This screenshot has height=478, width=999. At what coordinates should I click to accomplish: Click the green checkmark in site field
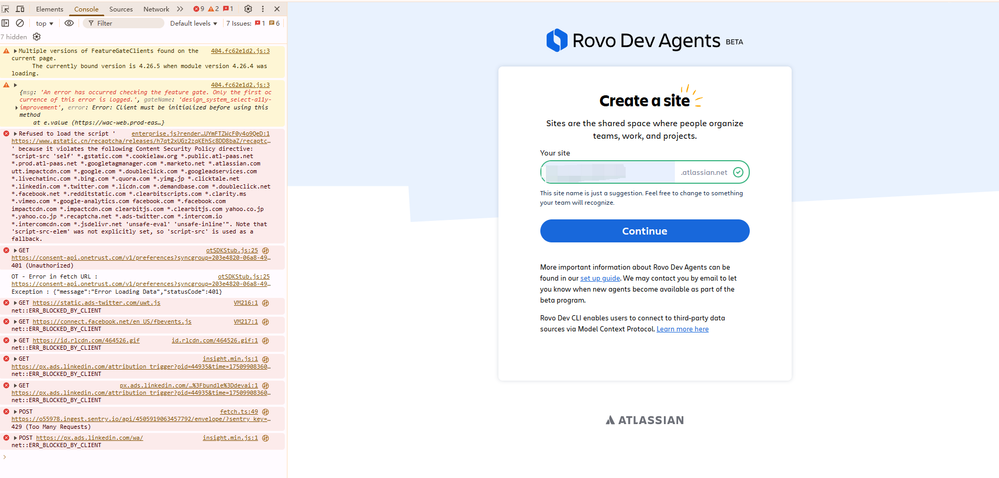click(738, 172)
